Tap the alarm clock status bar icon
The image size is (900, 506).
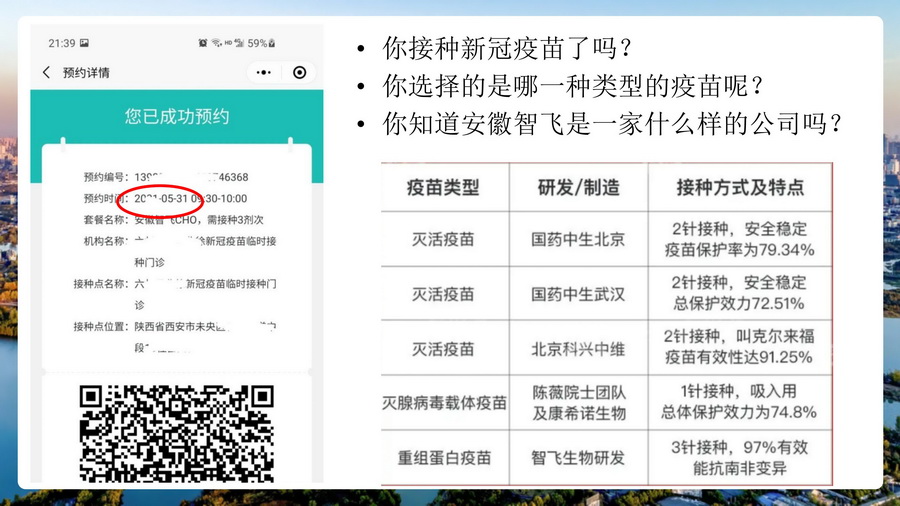pos(203,43)
